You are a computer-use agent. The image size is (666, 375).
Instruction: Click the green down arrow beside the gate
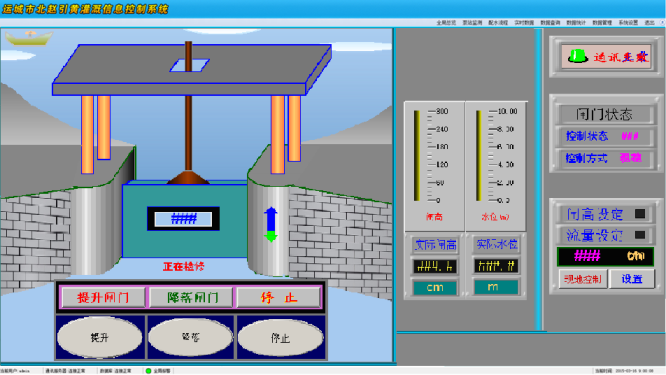point(271,236)
